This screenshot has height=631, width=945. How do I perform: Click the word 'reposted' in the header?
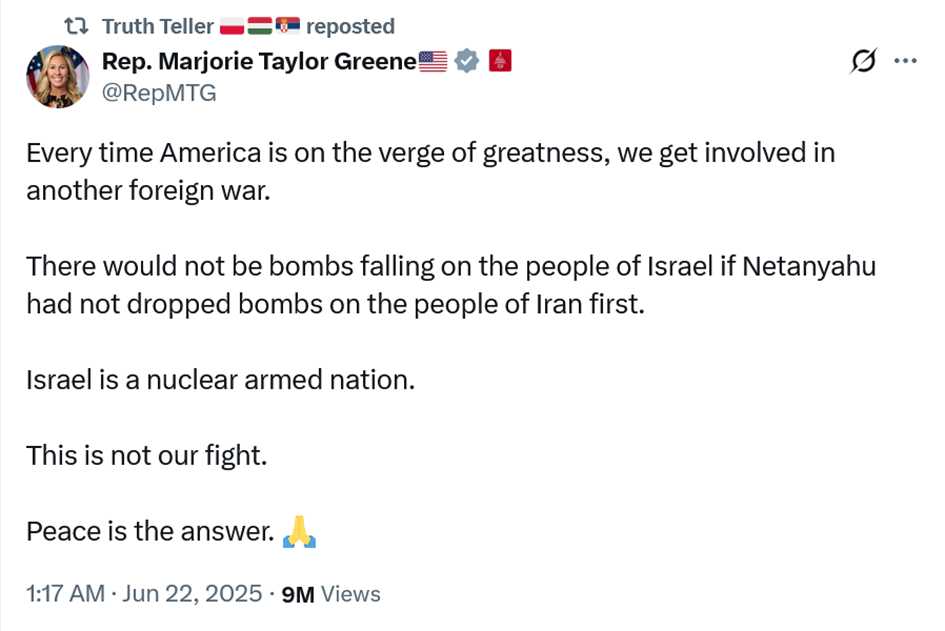pos(350,27)
